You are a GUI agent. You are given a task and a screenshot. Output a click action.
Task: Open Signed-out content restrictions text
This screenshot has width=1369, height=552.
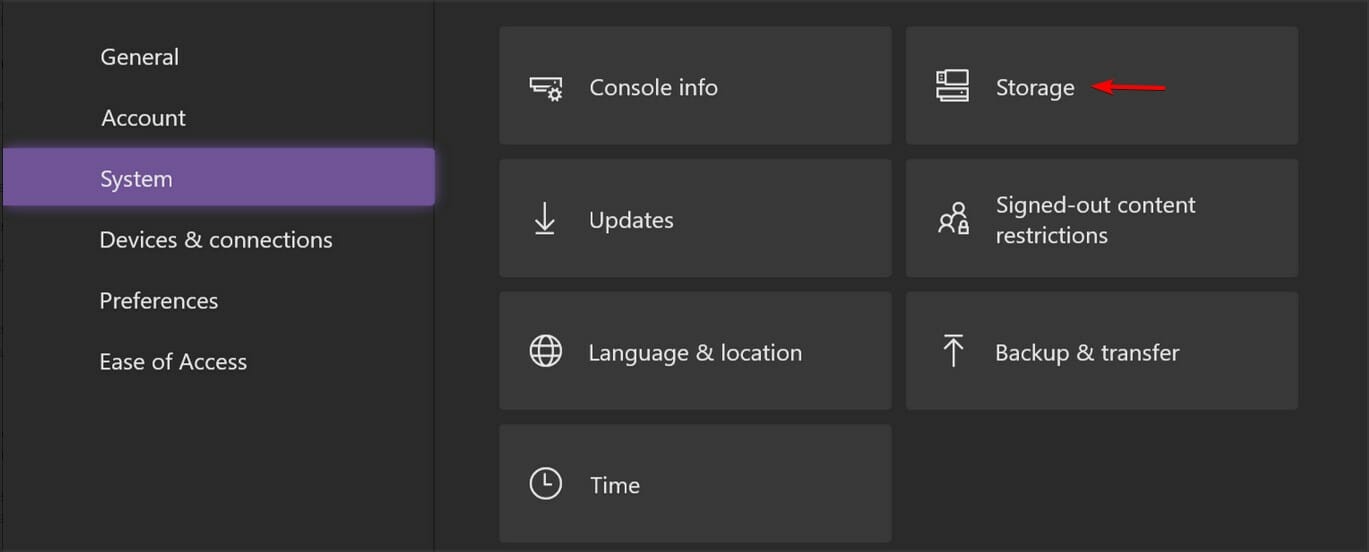pos(1096,220)
